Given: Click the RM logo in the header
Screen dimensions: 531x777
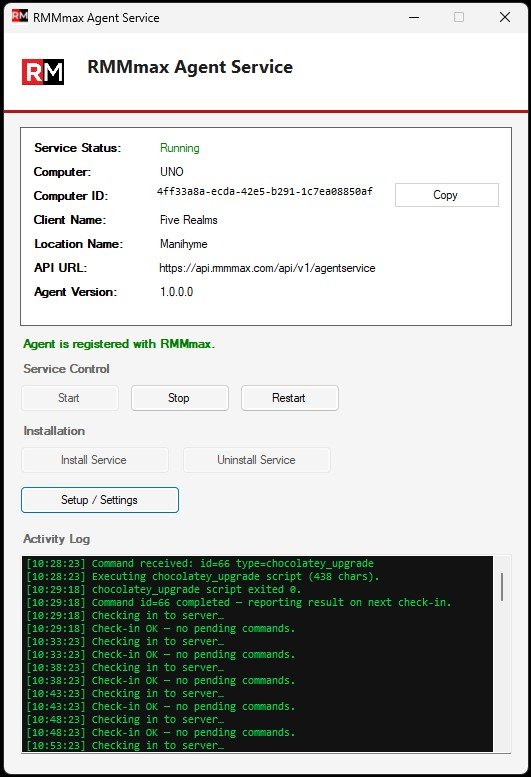Looking at the screenshot, I should 43,72.
